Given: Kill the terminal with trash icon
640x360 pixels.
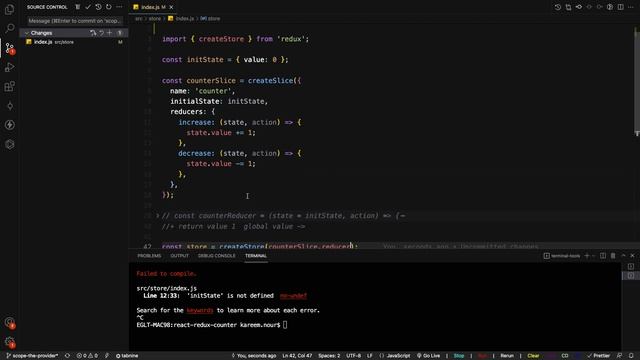Looking at the screenshot, I should pos(613,256).
